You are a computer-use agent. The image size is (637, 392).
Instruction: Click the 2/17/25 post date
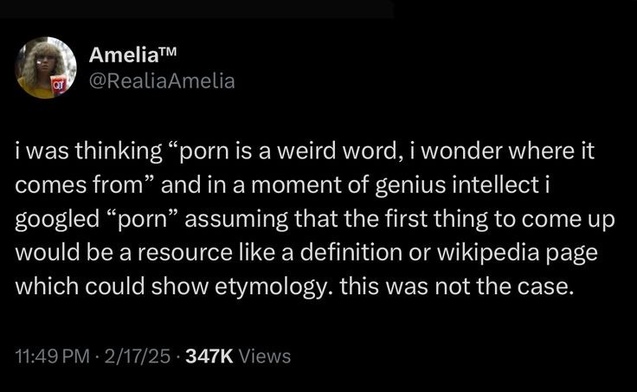tap(137, 356)
